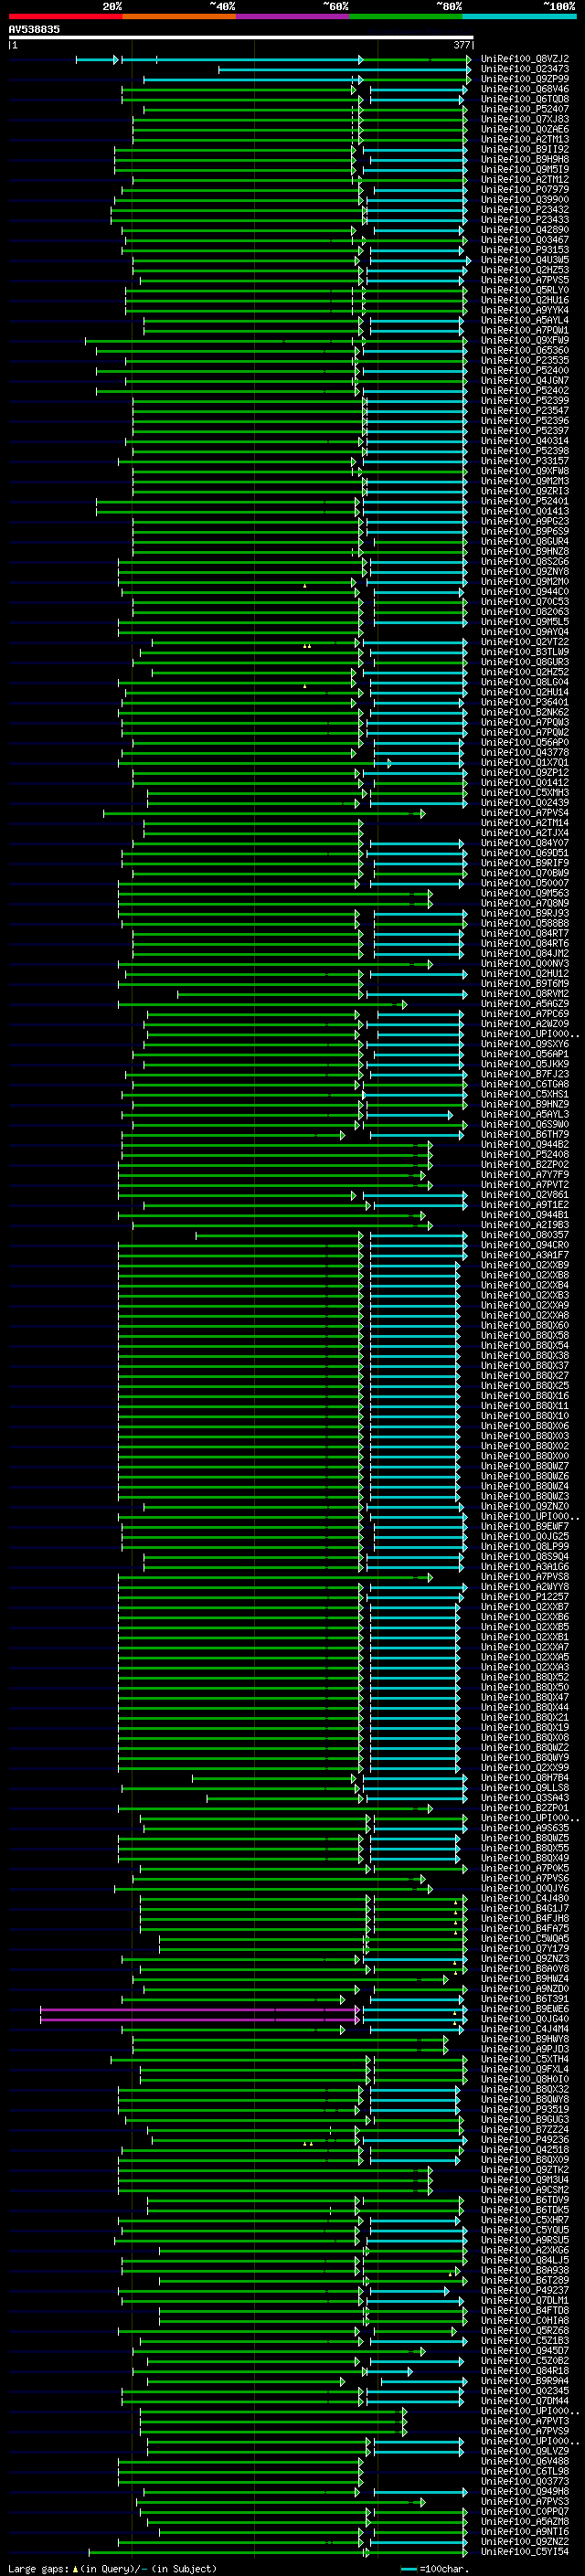The height and width of the screenshot is (2576, 585).
Task: Click label UniRef100_Q2XXB9
Action: pyautogui.click(x=525, y=1265)
